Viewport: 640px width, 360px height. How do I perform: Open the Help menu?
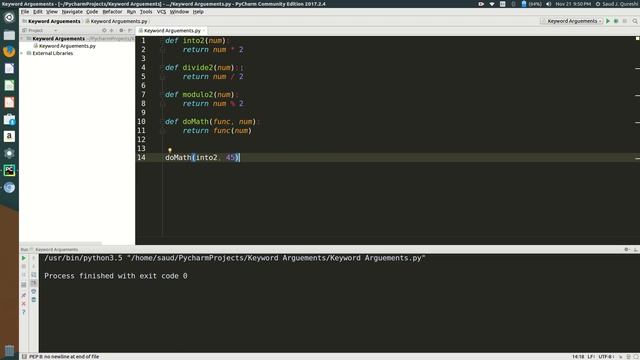[198, 12]
